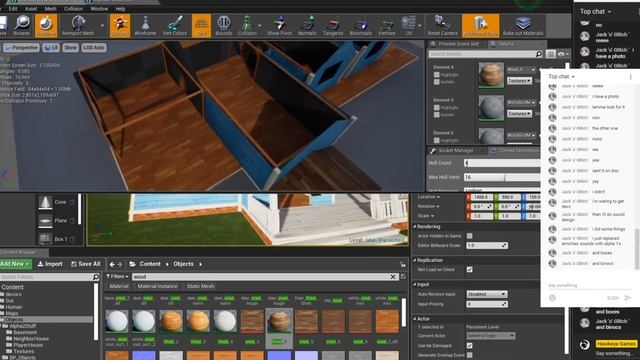
Task: Open Element 4 Textures dropdown
Action: 519,81
